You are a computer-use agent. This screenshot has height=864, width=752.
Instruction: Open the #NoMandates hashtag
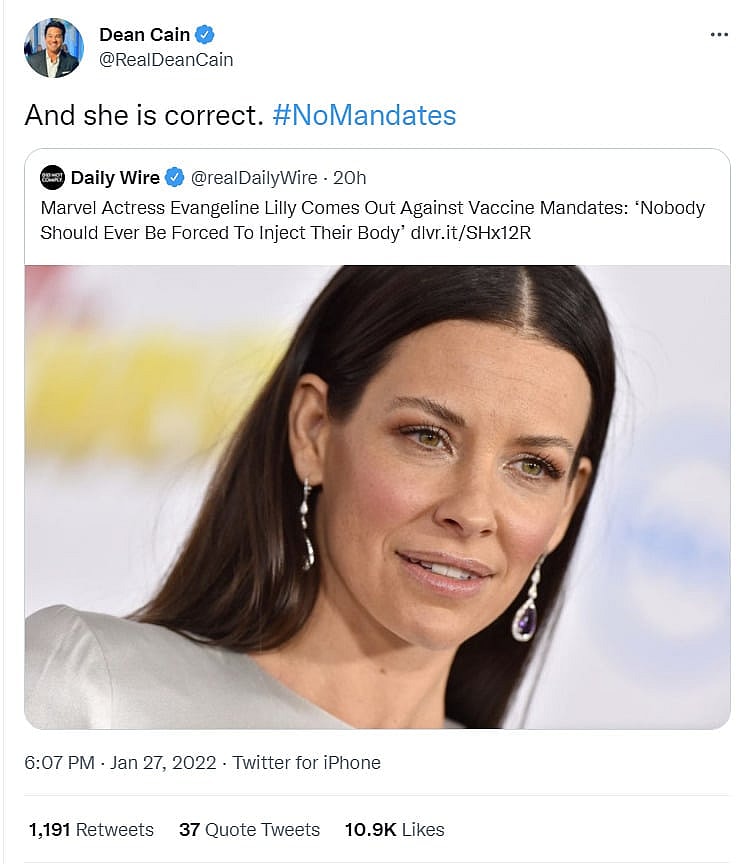364,115
